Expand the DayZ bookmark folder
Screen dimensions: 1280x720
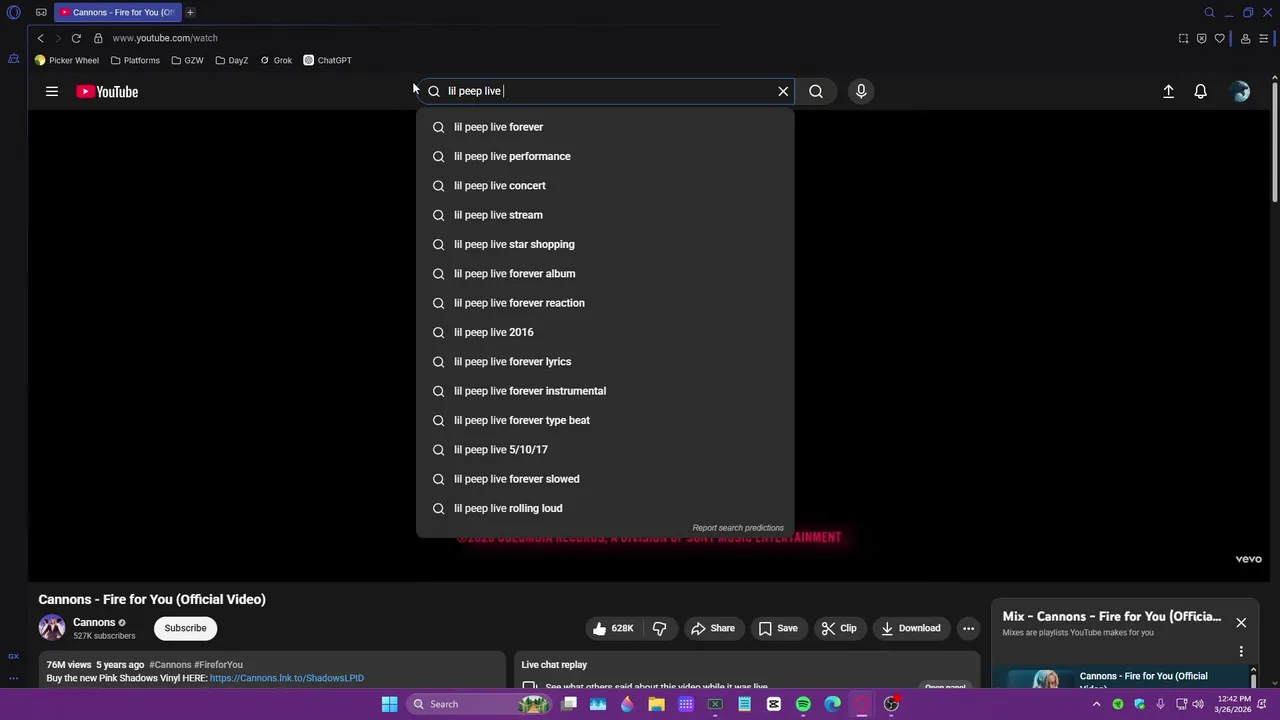point(232,60)
